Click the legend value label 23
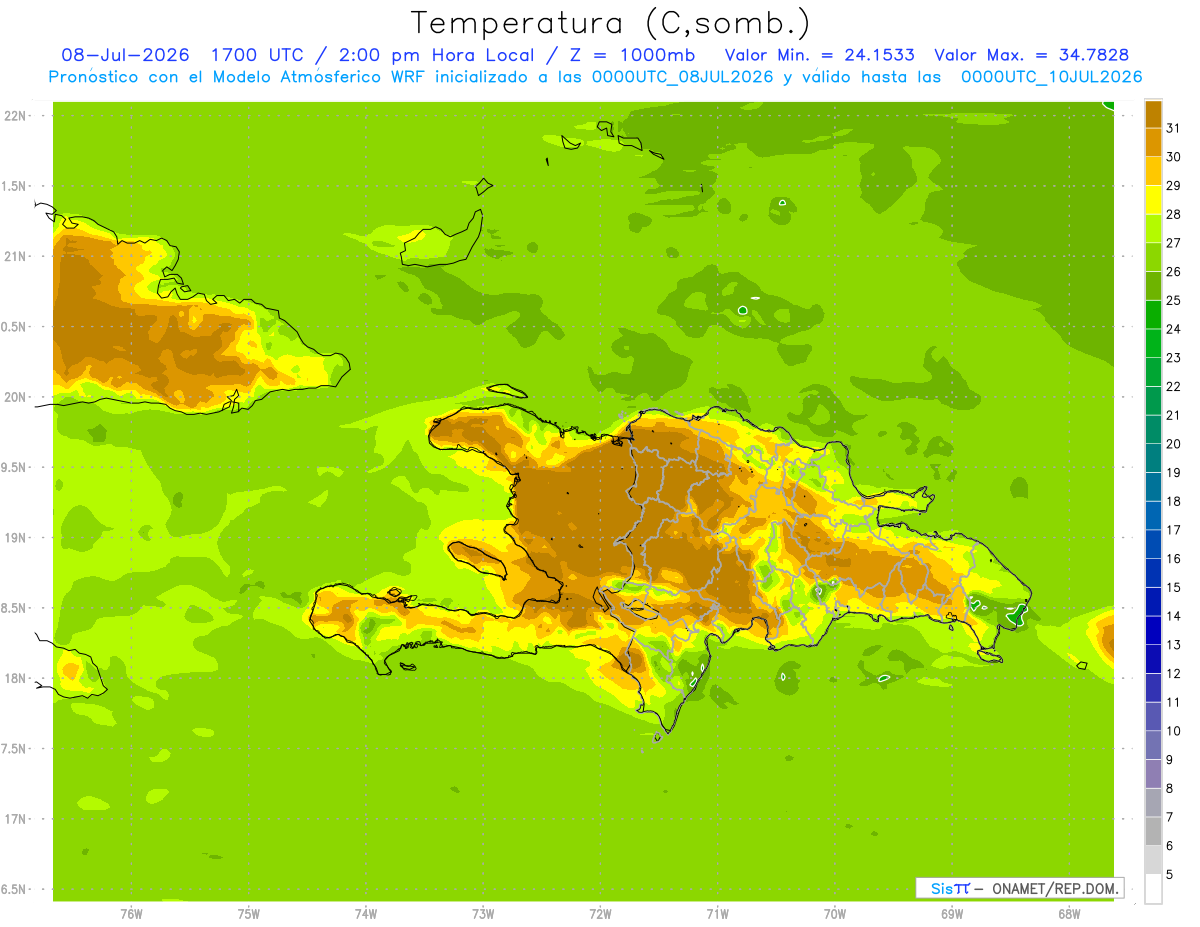 coord(1174,358)
